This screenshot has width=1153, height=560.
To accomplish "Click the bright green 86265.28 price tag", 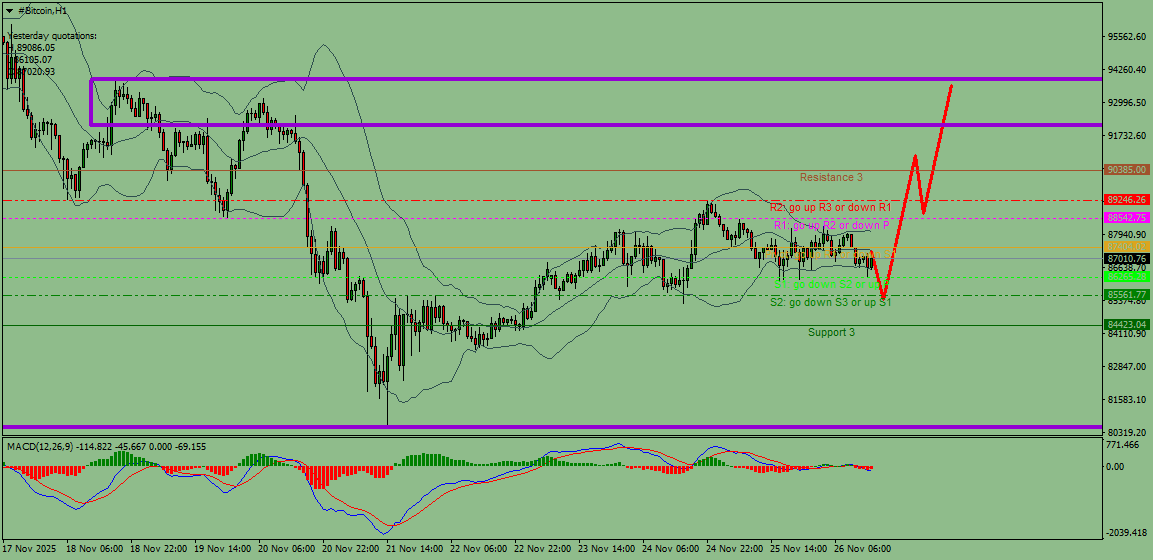I will [x=1127, y=277].
